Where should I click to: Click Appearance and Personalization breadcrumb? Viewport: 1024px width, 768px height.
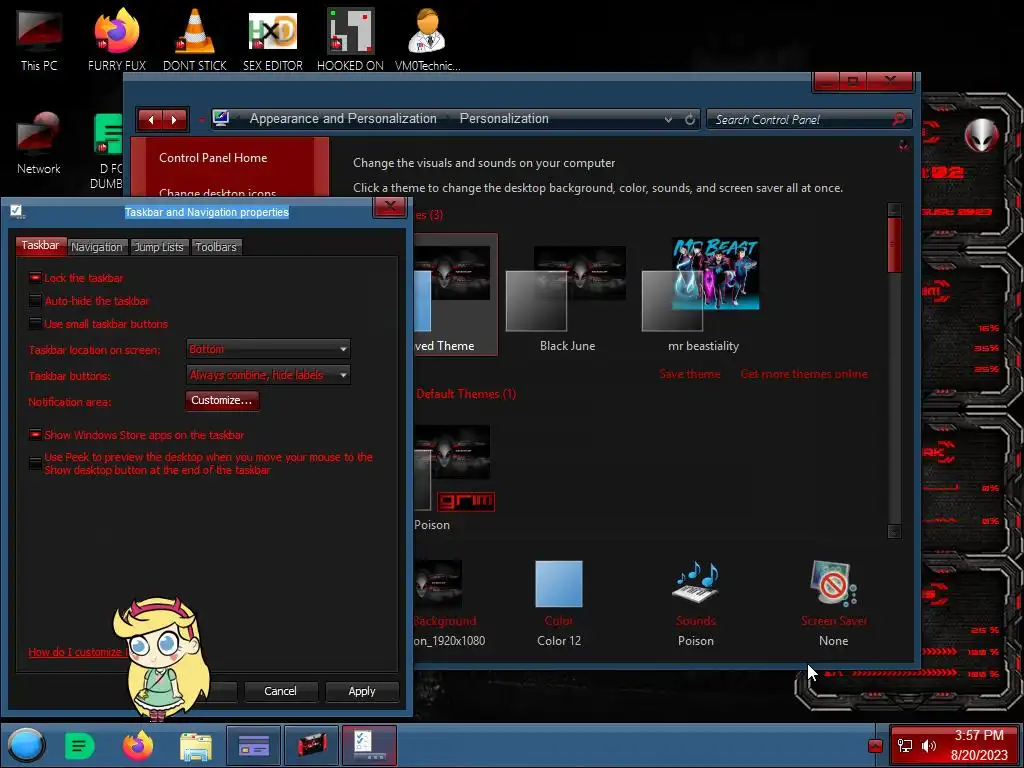pos(343,119)
